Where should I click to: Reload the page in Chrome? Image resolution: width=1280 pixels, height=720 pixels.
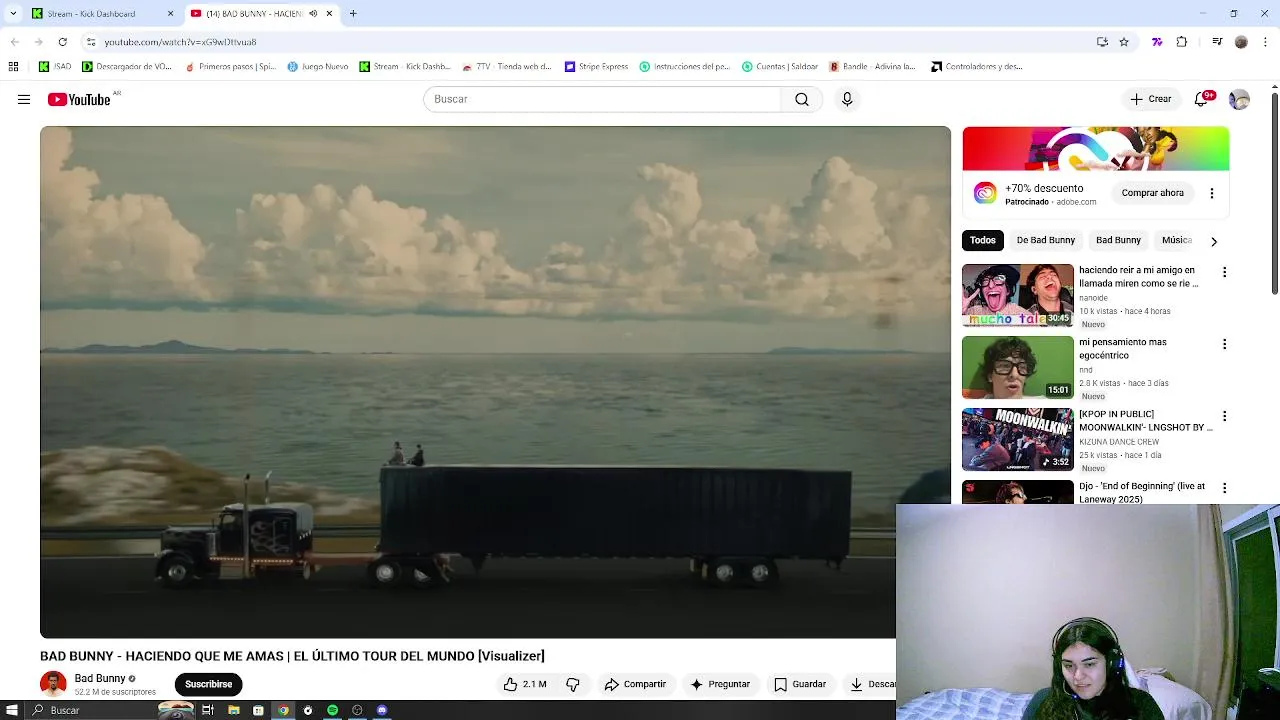point(62,42)
